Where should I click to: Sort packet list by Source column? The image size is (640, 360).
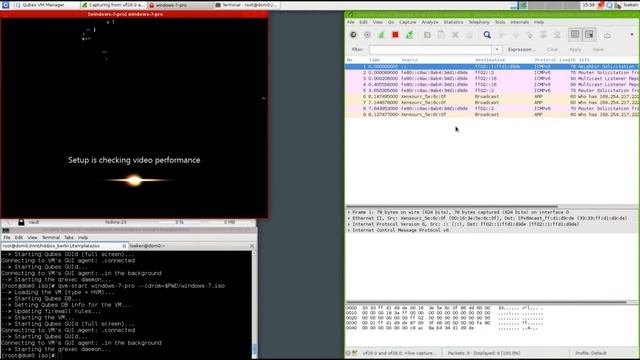pyautogui.click(x=409, y=60)
